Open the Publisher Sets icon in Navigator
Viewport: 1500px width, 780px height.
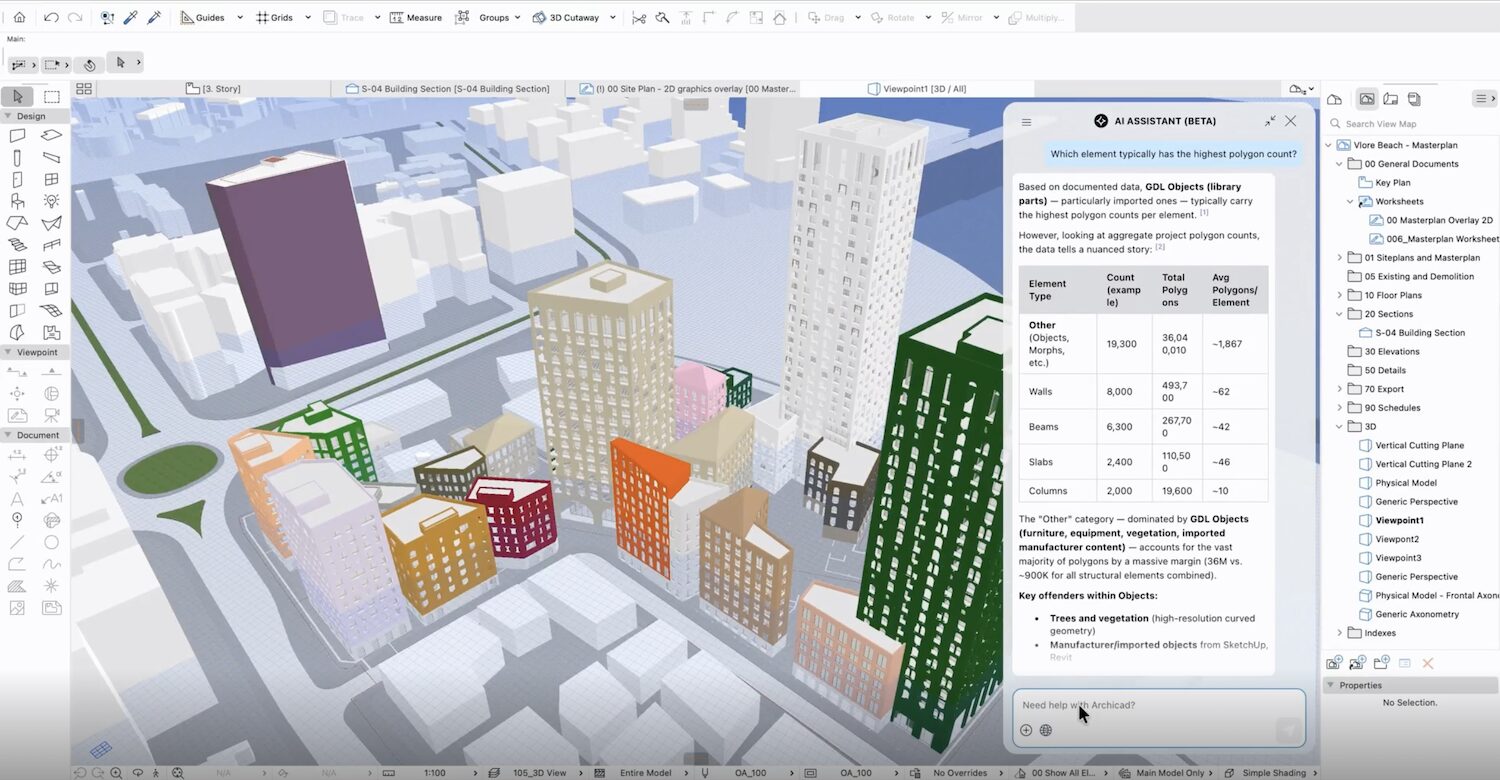tap(1414, 99)
